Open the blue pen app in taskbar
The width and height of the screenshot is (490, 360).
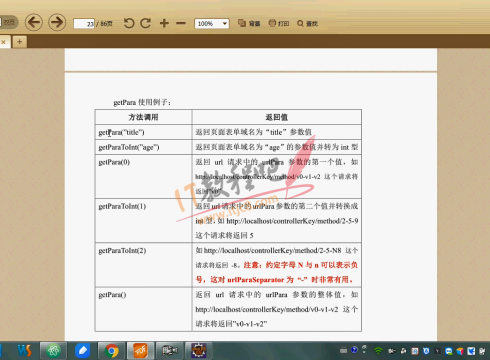click(82, 351)
